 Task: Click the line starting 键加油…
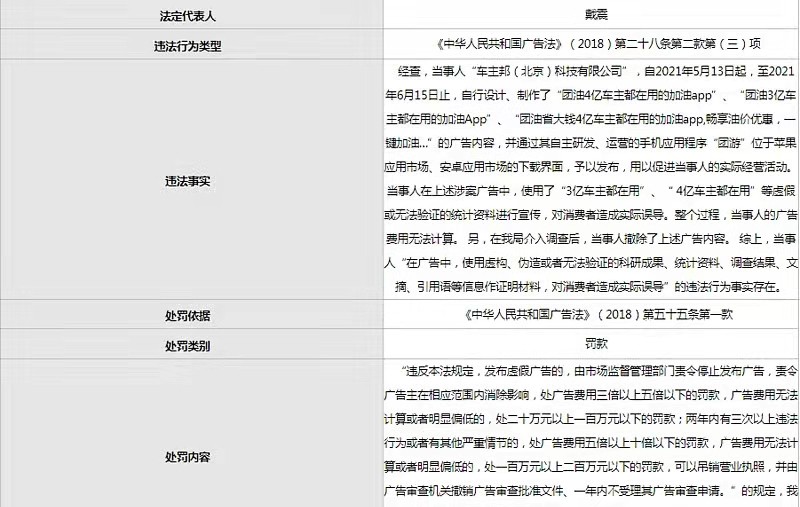(590, 143)
